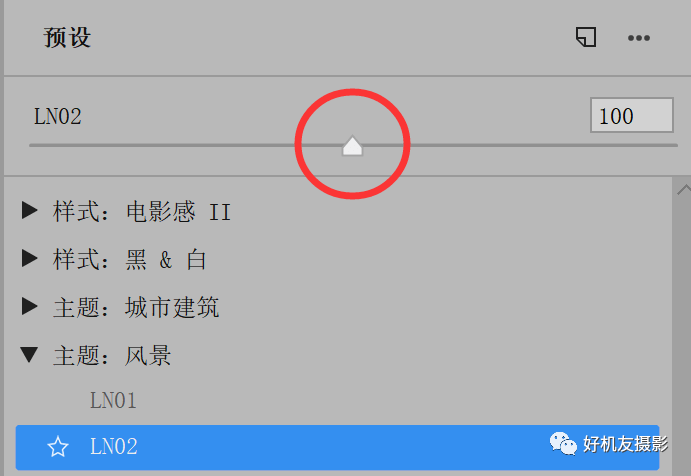This screenshot has height=476, width=691.
Task: Click the slider track left of the handle
Action: point(185,145)
